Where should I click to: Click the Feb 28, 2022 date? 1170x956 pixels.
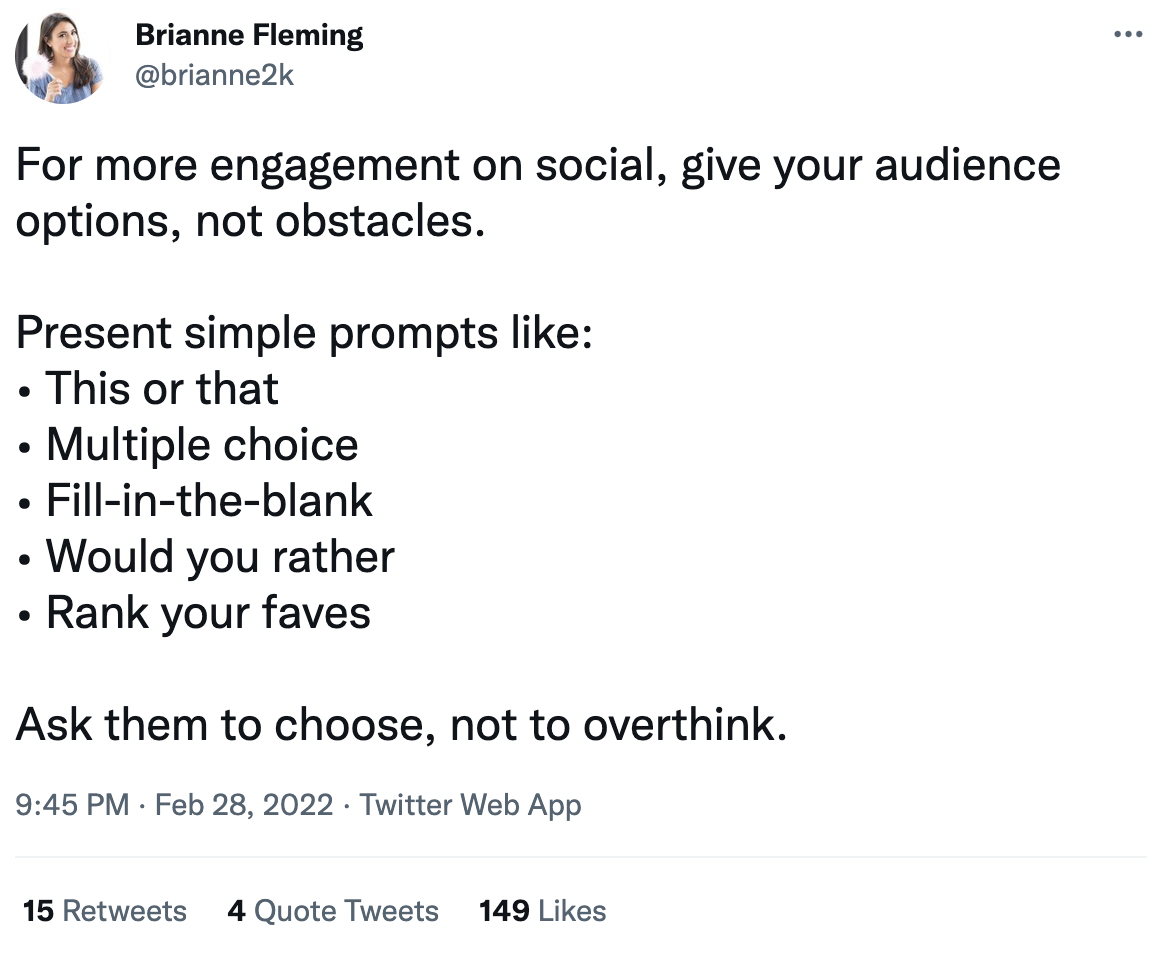coord(244,805)
